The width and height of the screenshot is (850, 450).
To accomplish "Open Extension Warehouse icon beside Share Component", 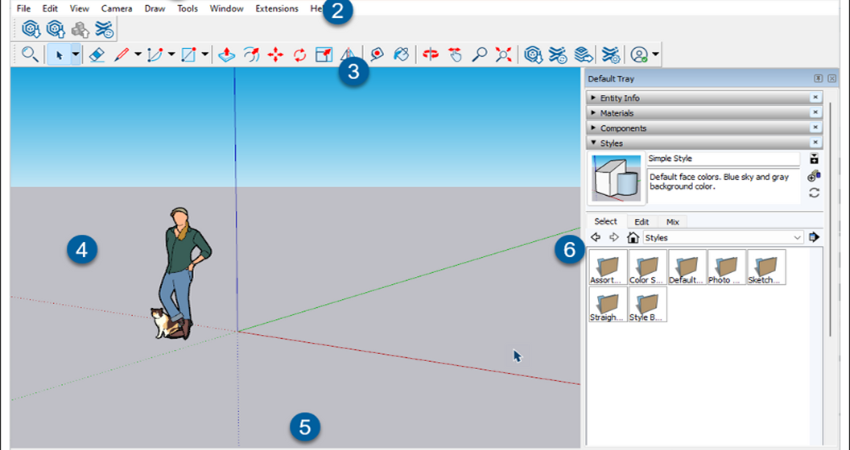I will [104, 29].
